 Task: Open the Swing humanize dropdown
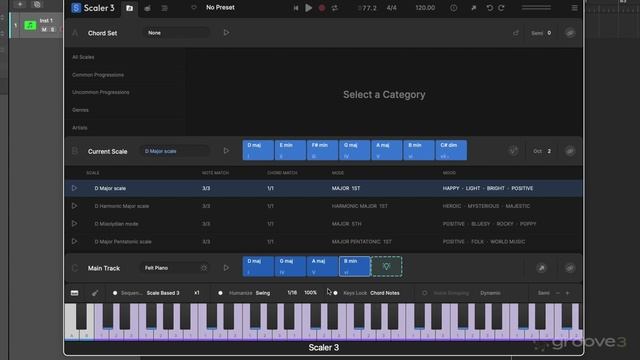263,293
